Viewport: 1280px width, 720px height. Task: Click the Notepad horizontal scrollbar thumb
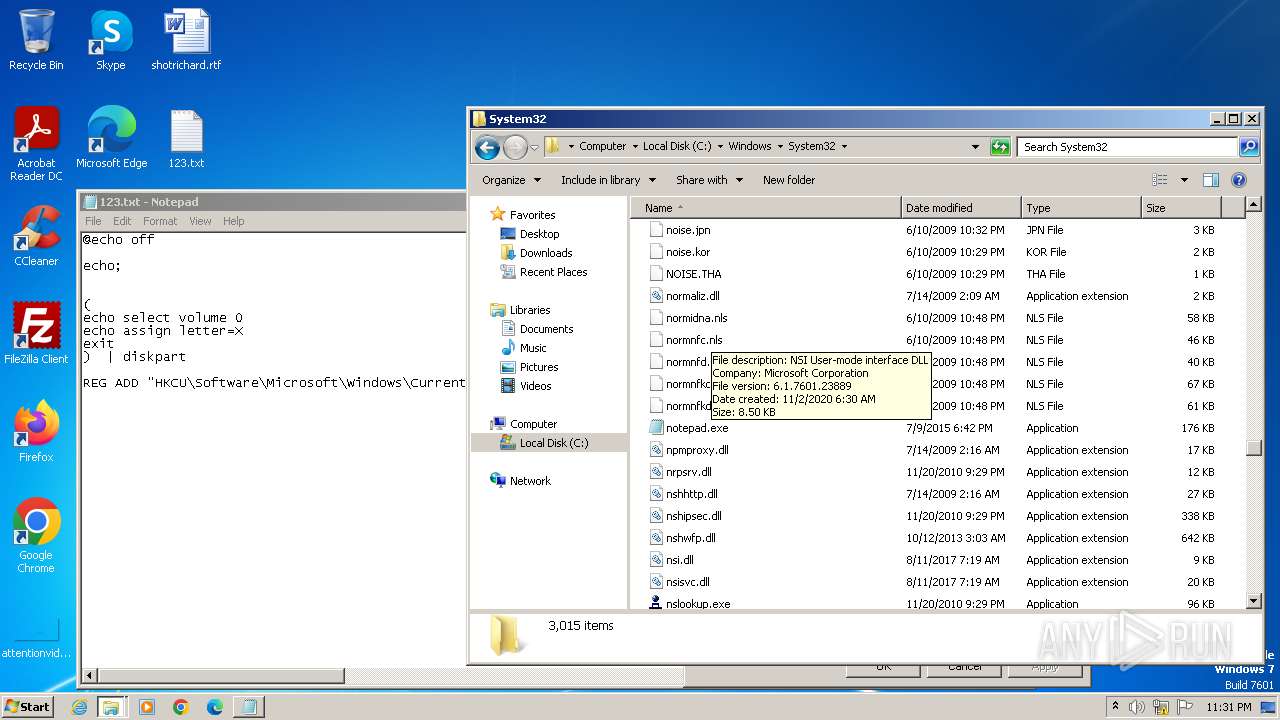click(220, 676)
